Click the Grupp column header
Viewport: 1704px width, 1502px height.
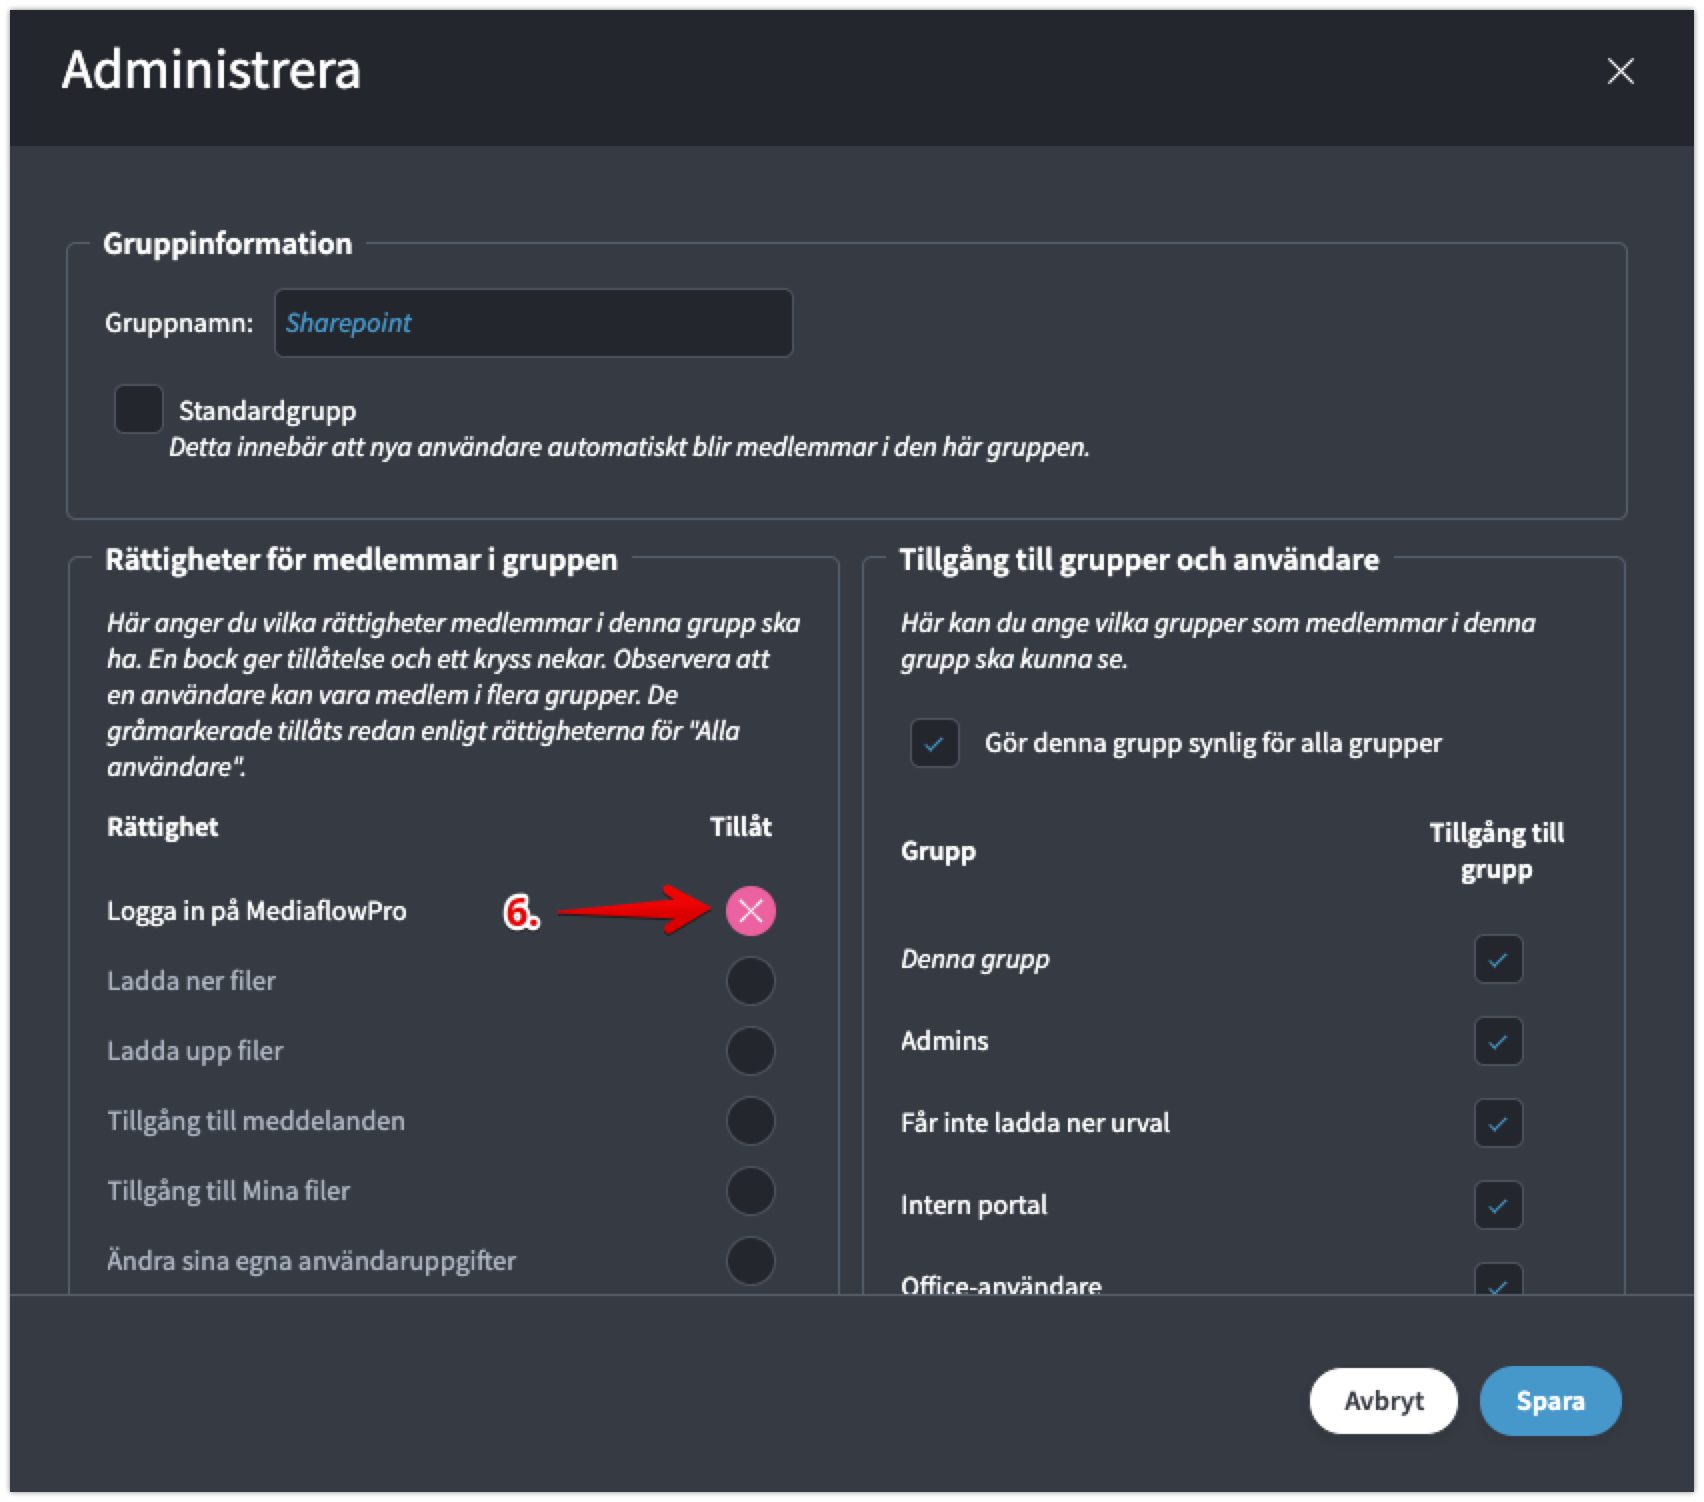(938, 851)
